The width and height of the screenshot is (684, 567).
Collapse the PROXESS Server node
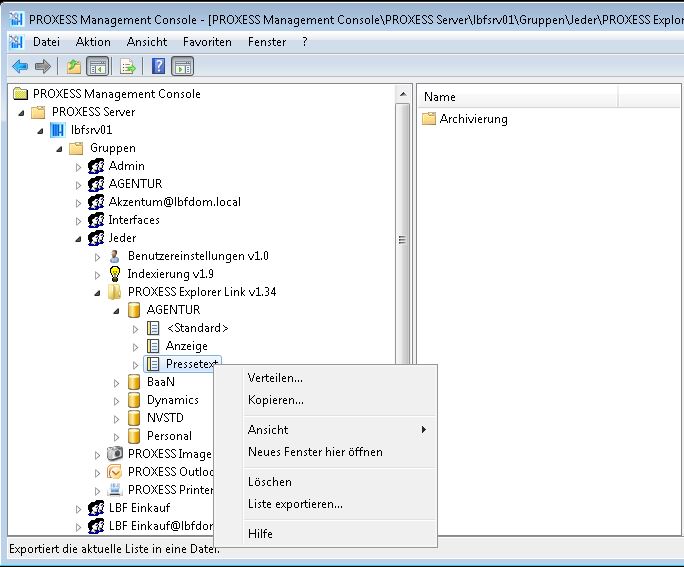[x=21, y=113]
